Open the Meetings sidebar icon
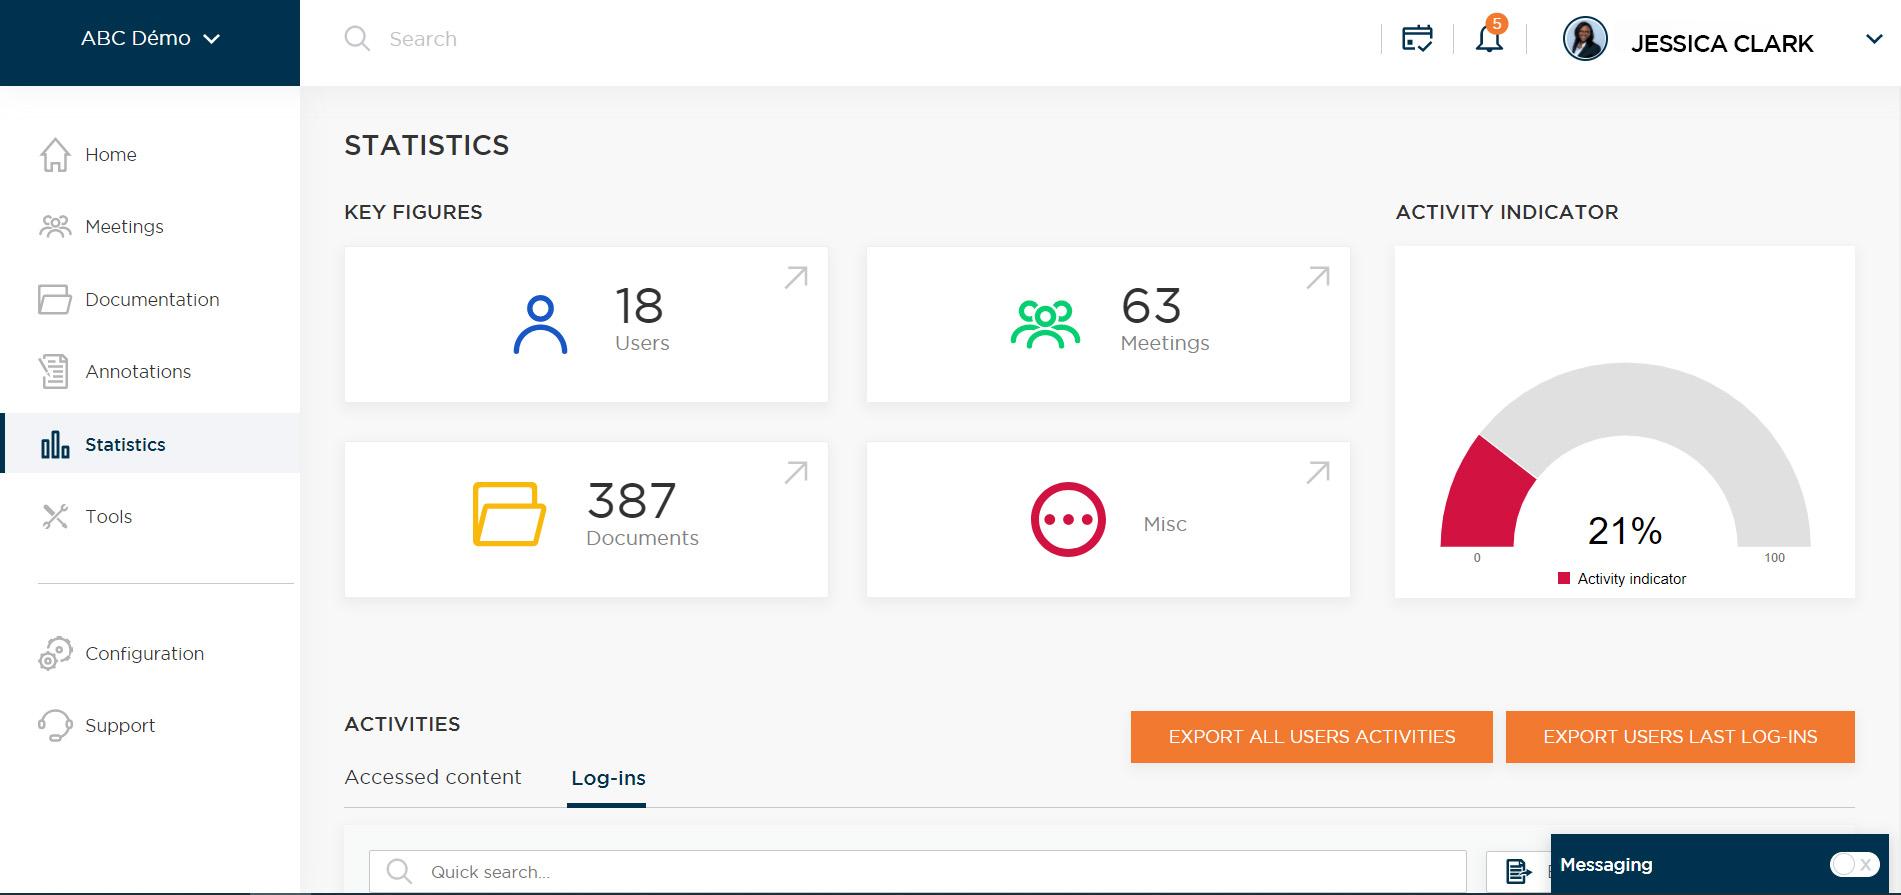This screenshot has width=1901, height=895. pos(55,226)
